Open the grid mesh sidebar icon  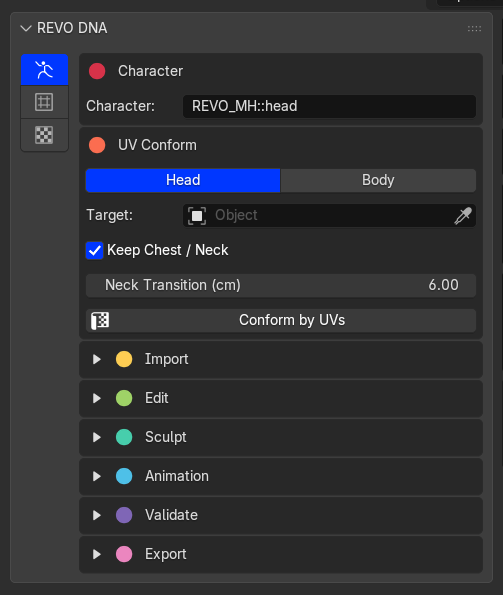(x=44, y=102)
